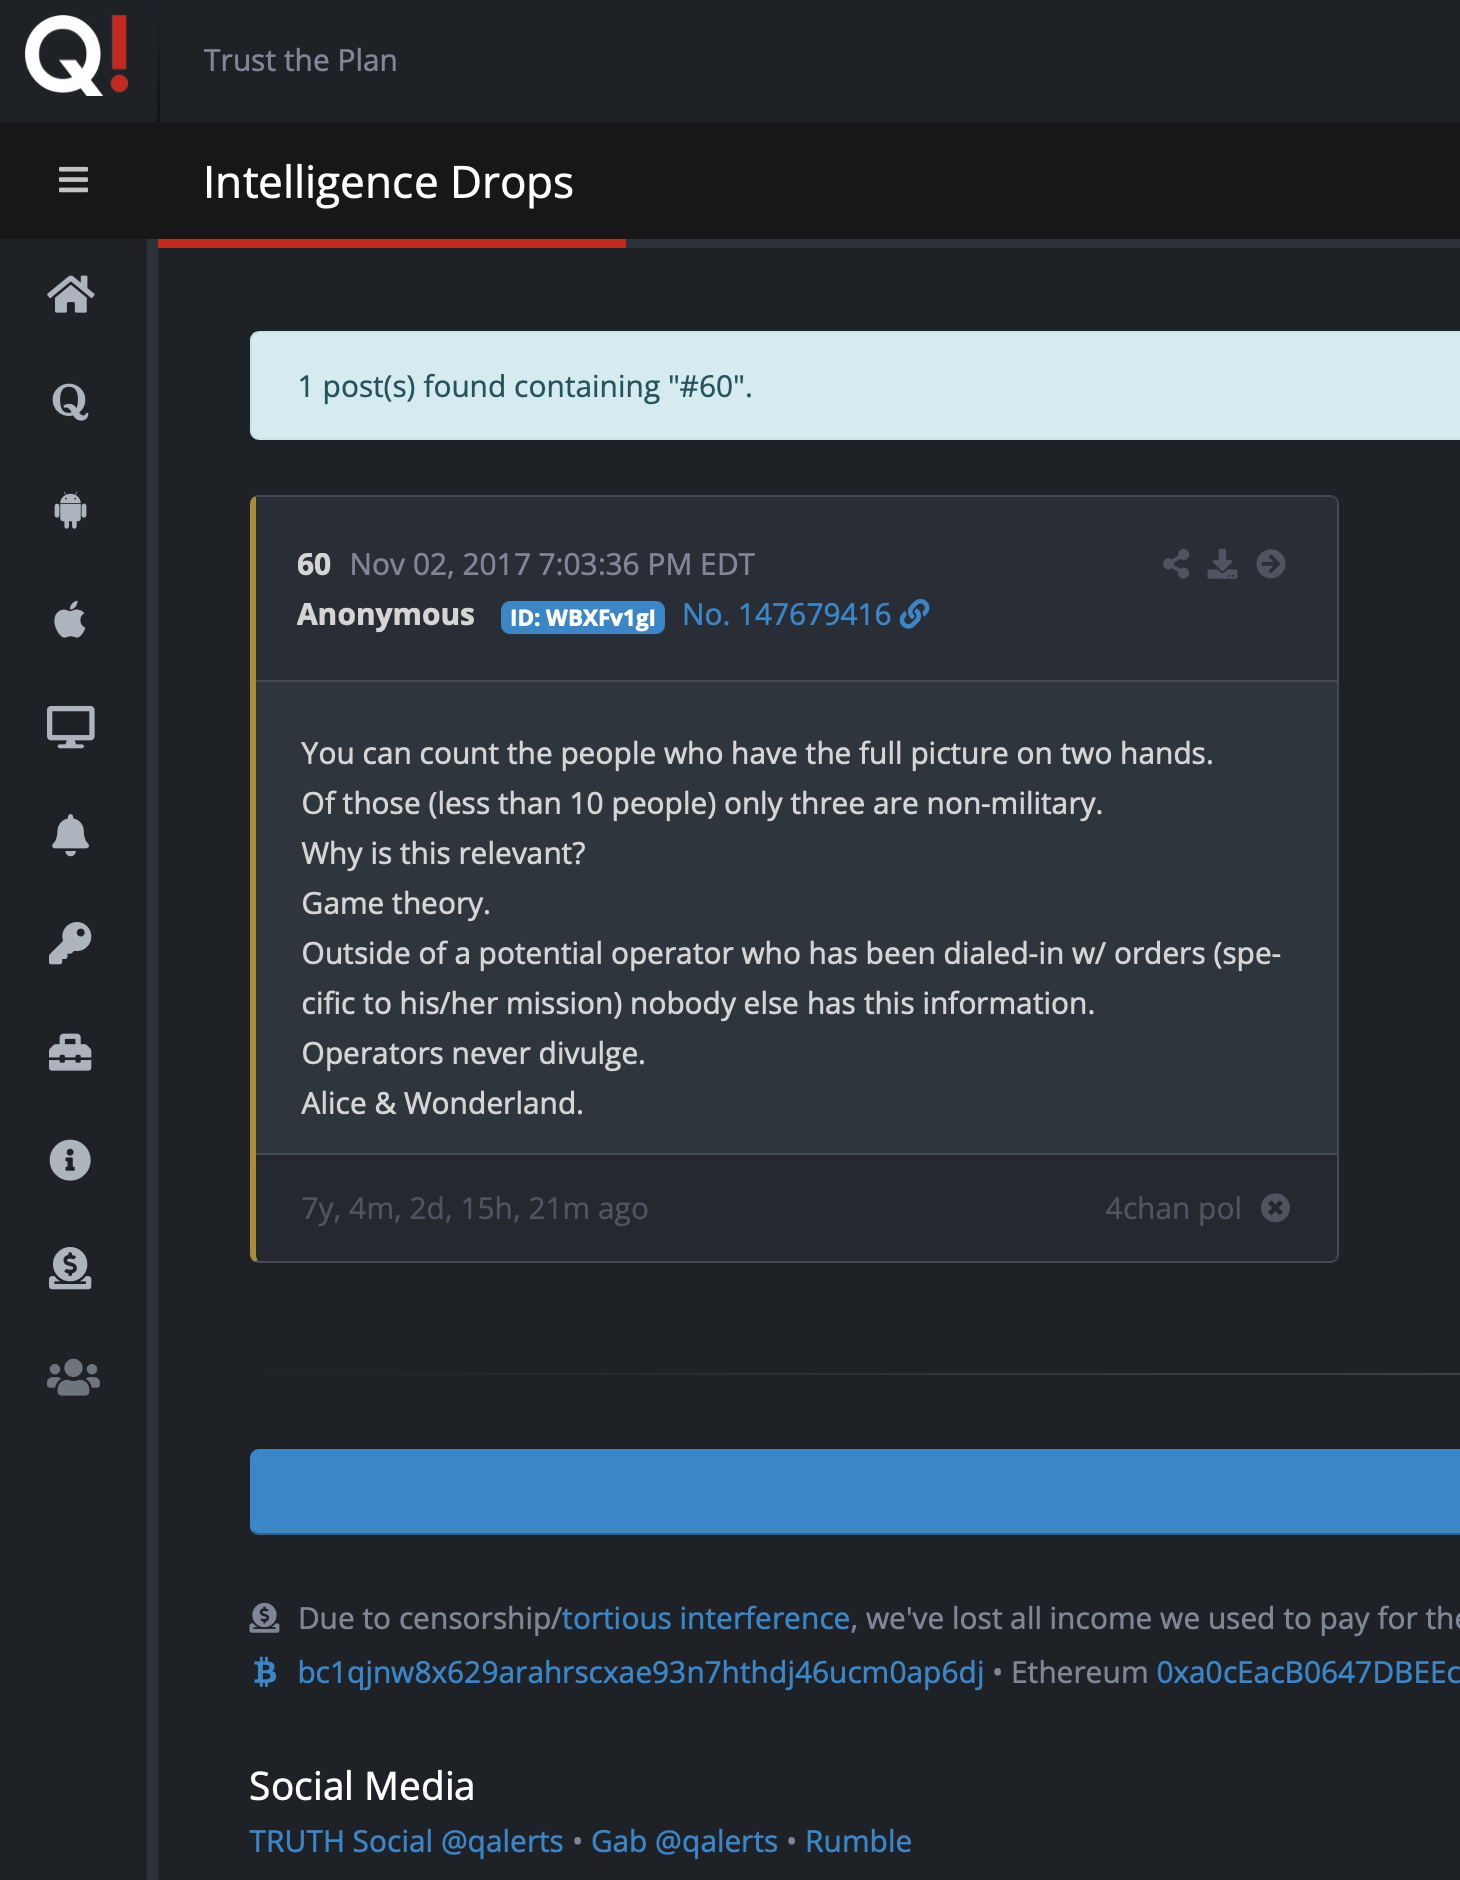Click the 7y, 4m, 2d ago text

[x=475, y=1208]
